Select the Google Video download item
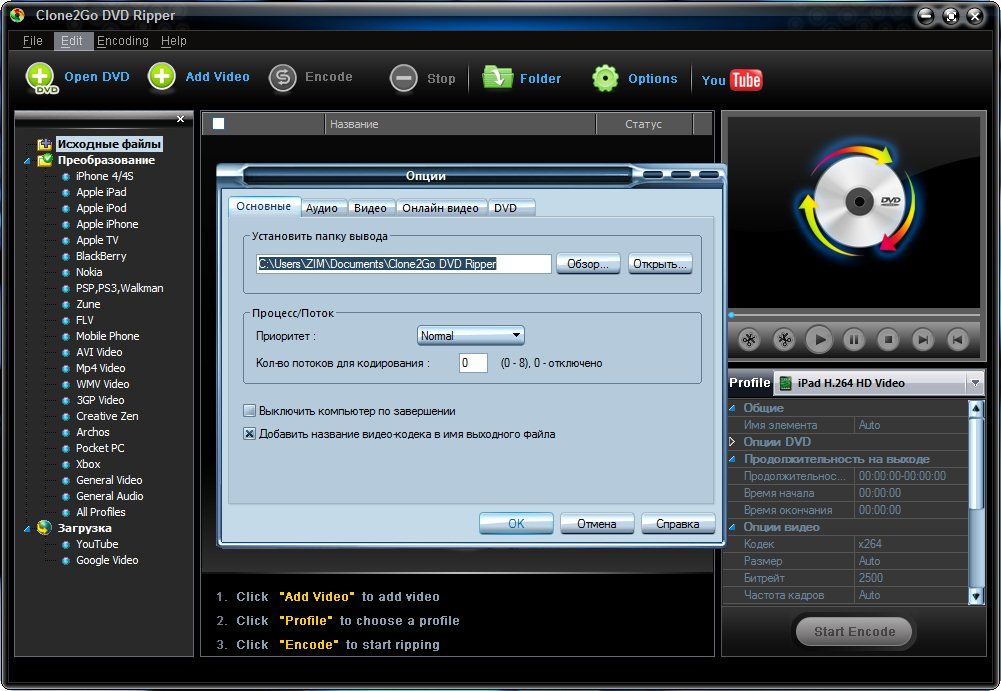Viewport: 1001px width, 691px height. click(x=107, y=560)
